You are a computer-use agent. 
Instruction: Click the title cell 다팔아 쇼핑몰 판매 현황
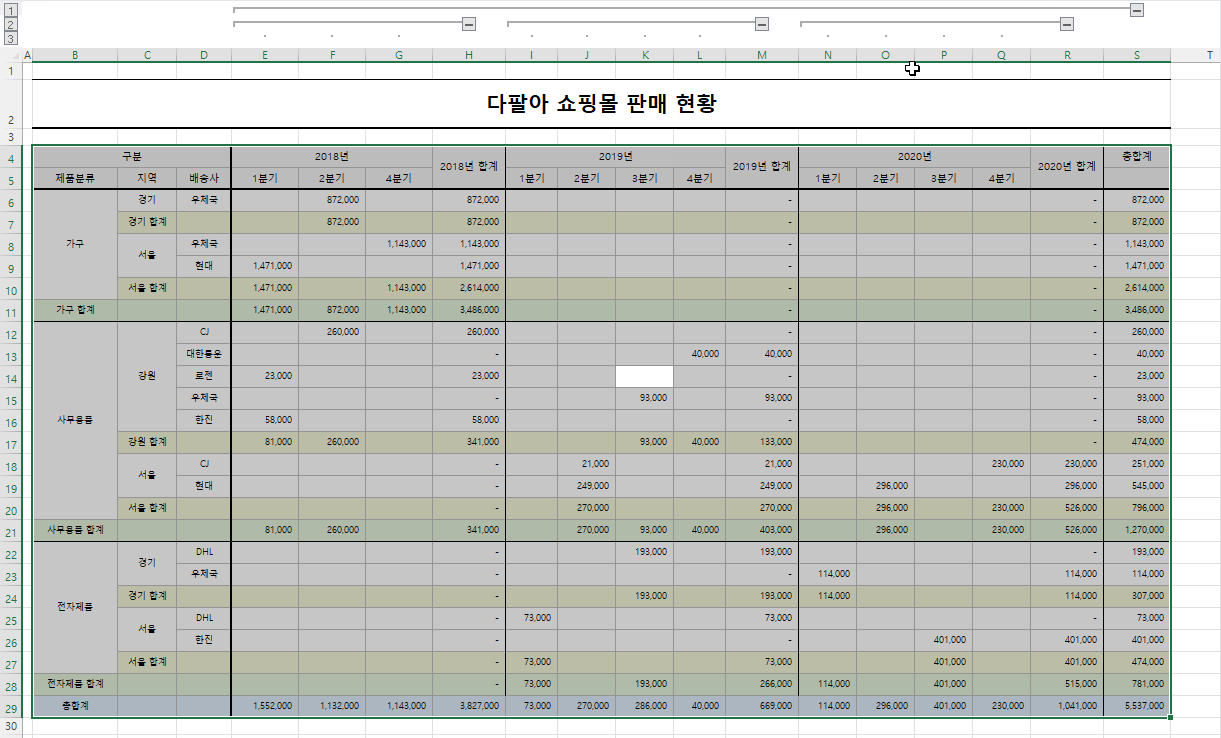click(601, 104)
